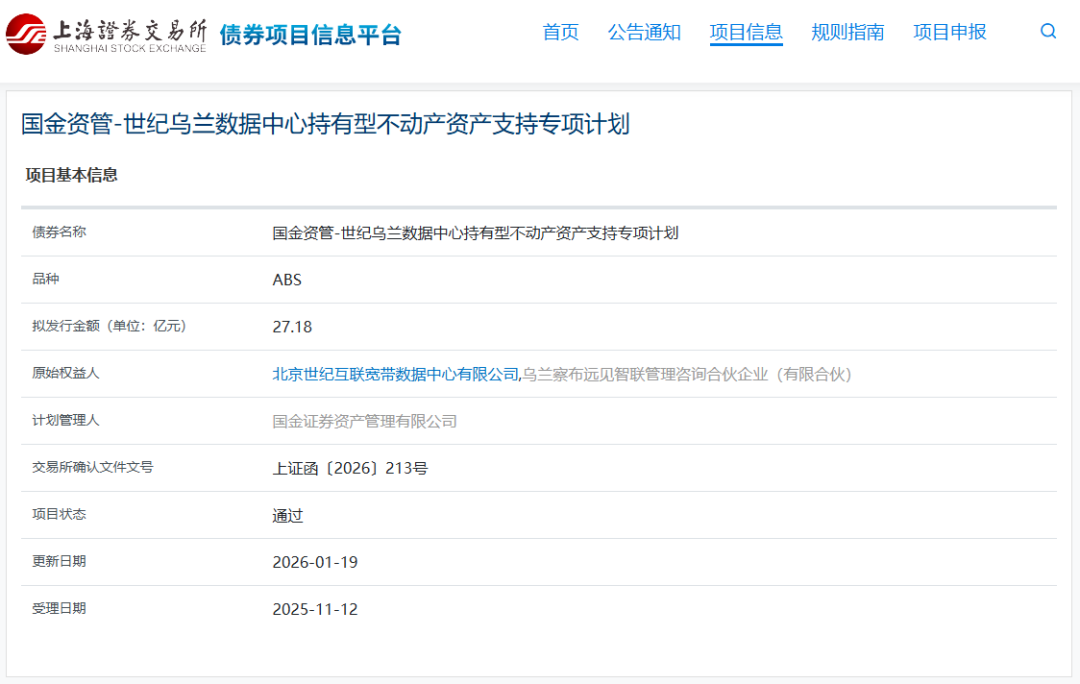Select the issue amount value 27.18
Screen dimensions: 1080x684
pyautogui.click(x=291, y=327)
